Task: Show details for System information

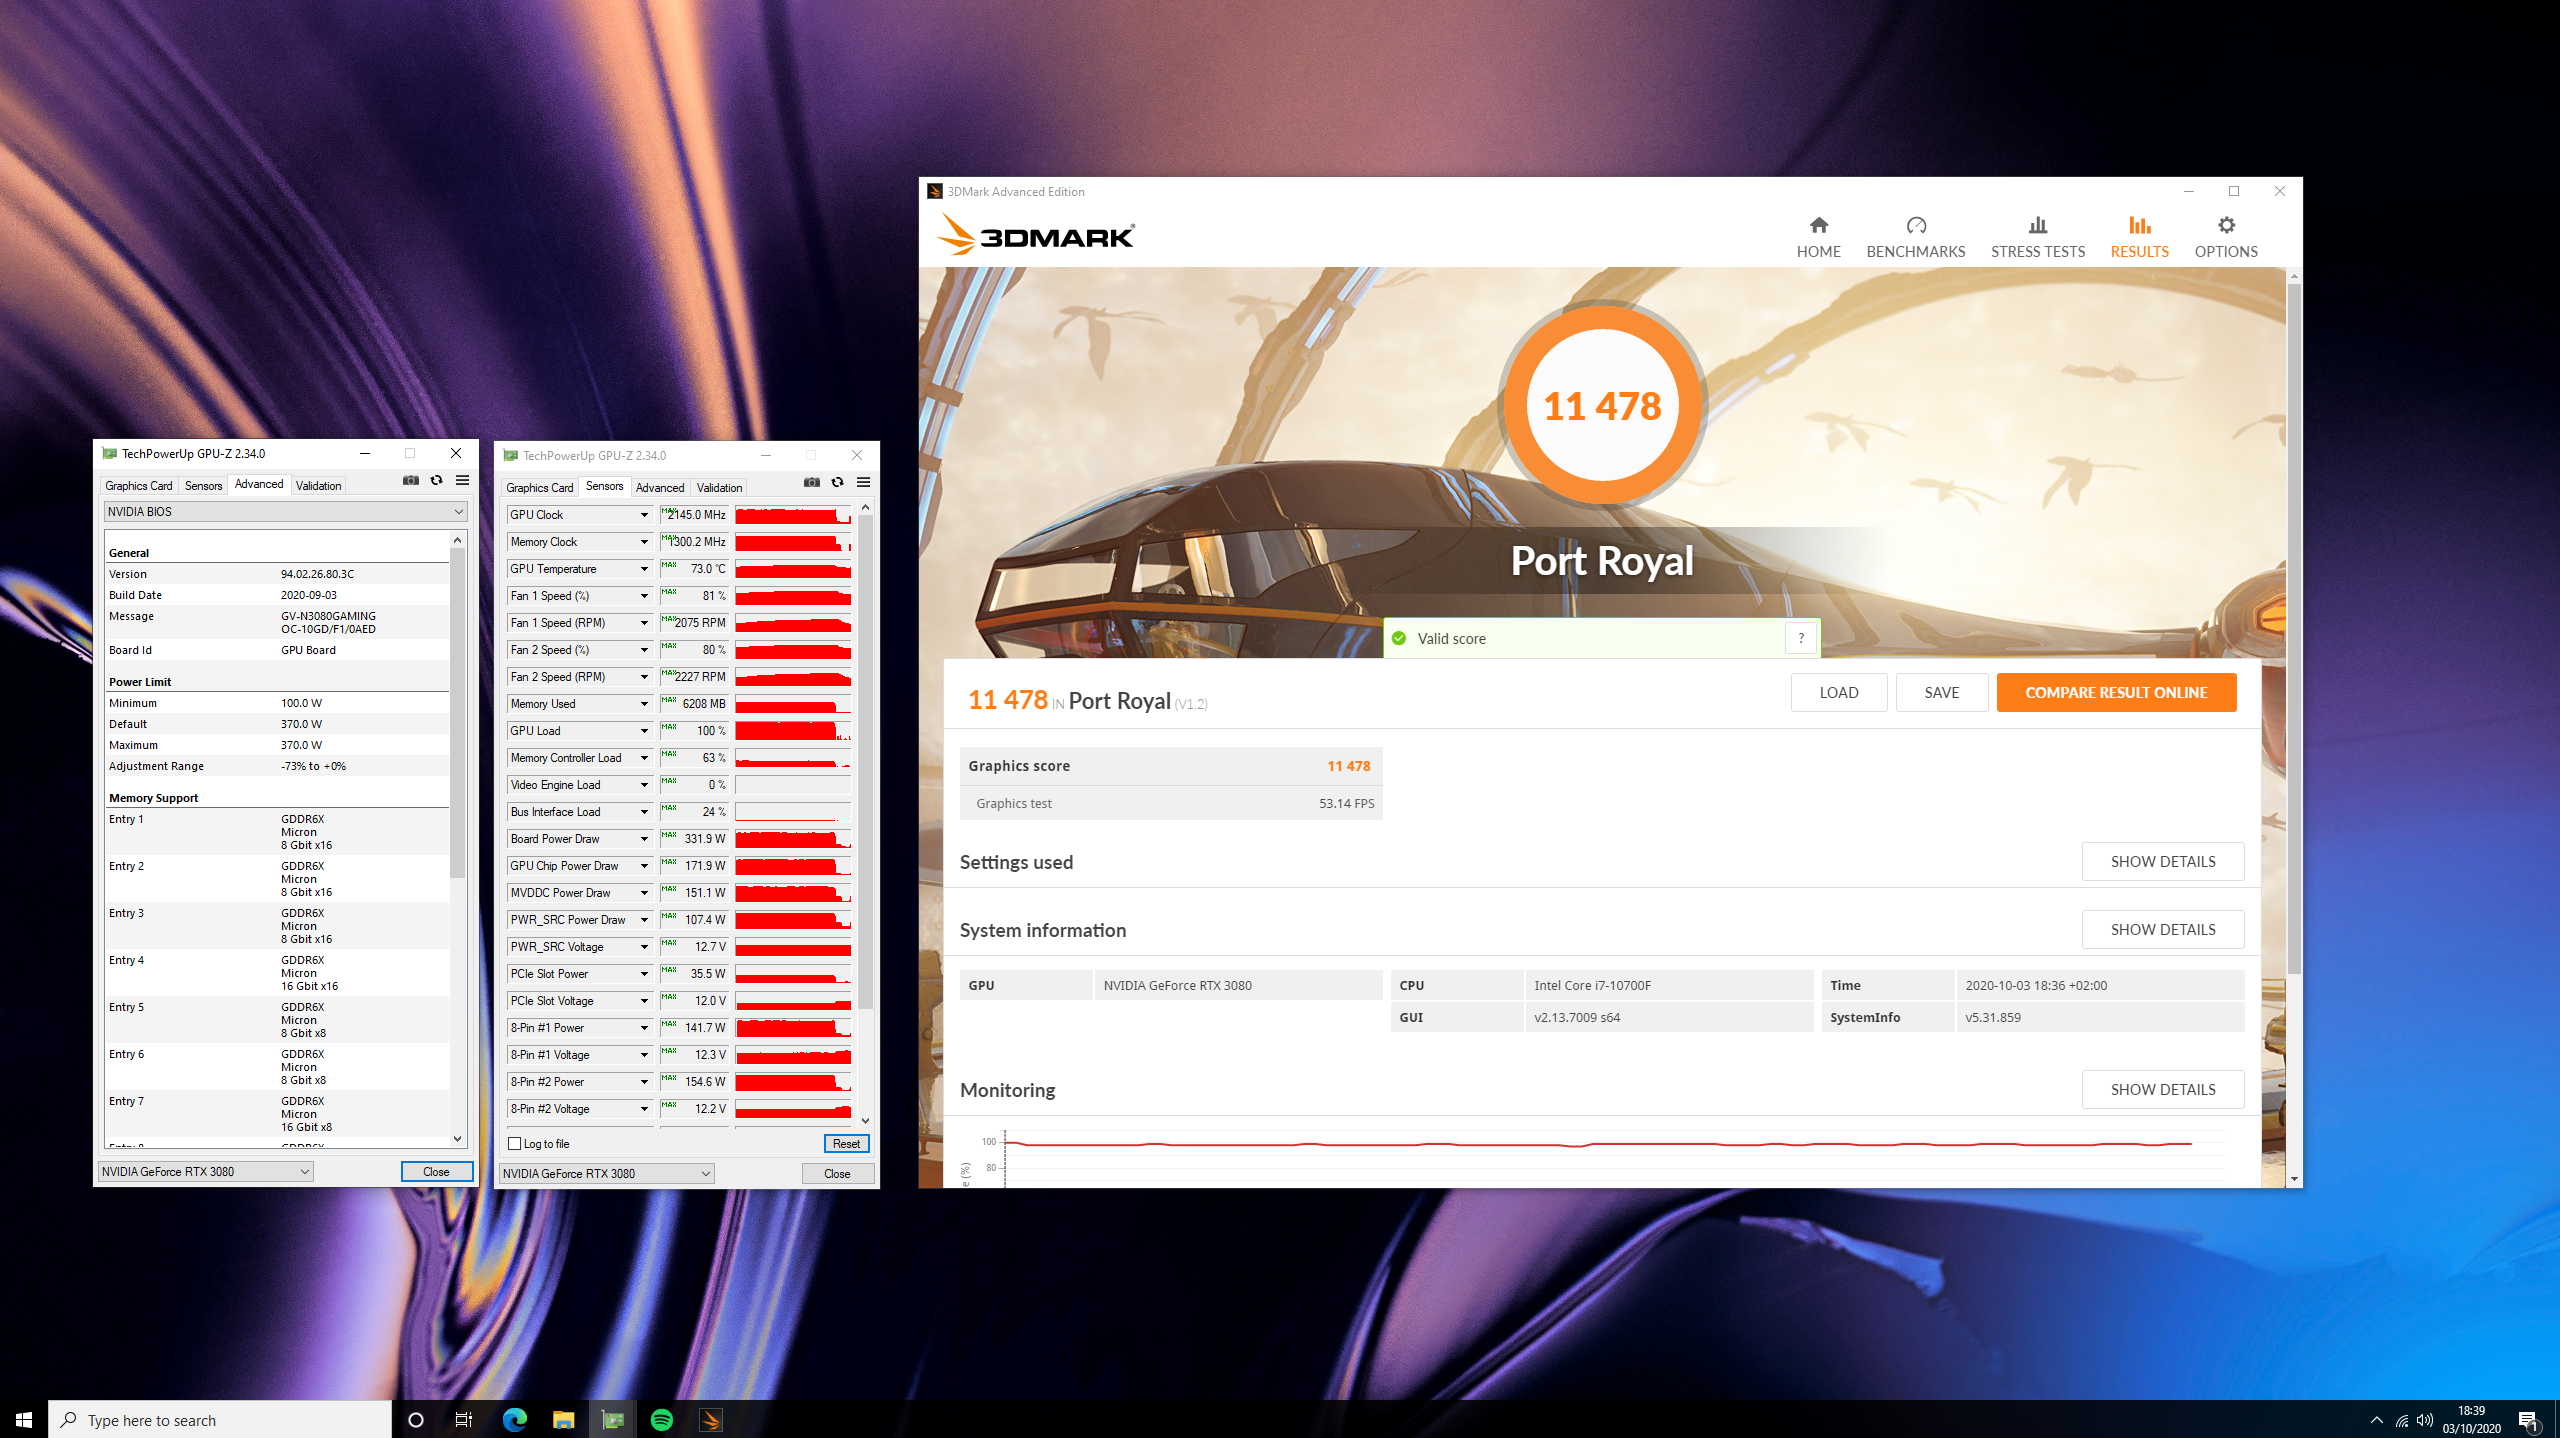Action: pos(2163,929)
